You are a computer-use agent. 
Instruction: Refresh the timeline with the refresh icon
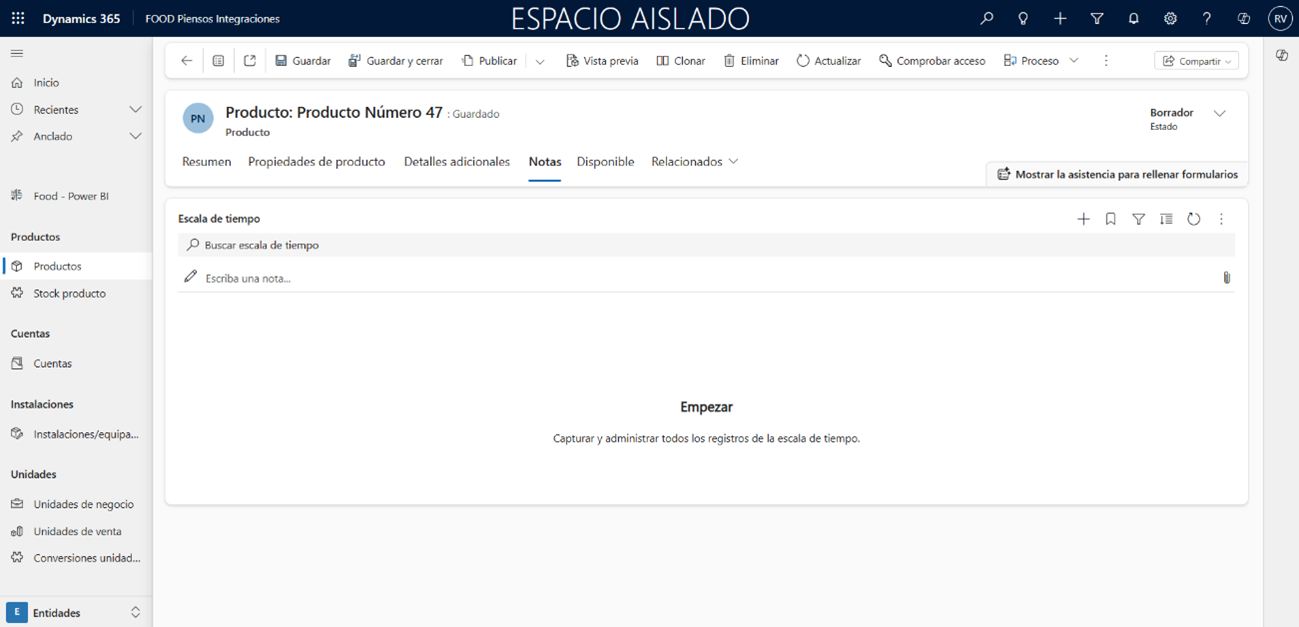1193,219
